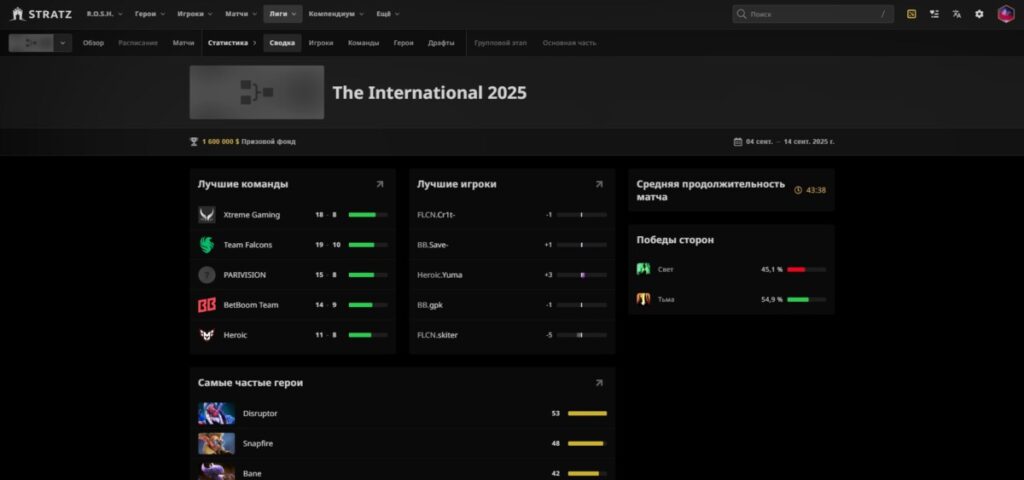Open player BB.gpk link
Image resolution: width=1024 pixels, height=480 pixels.
click(430, 305)
